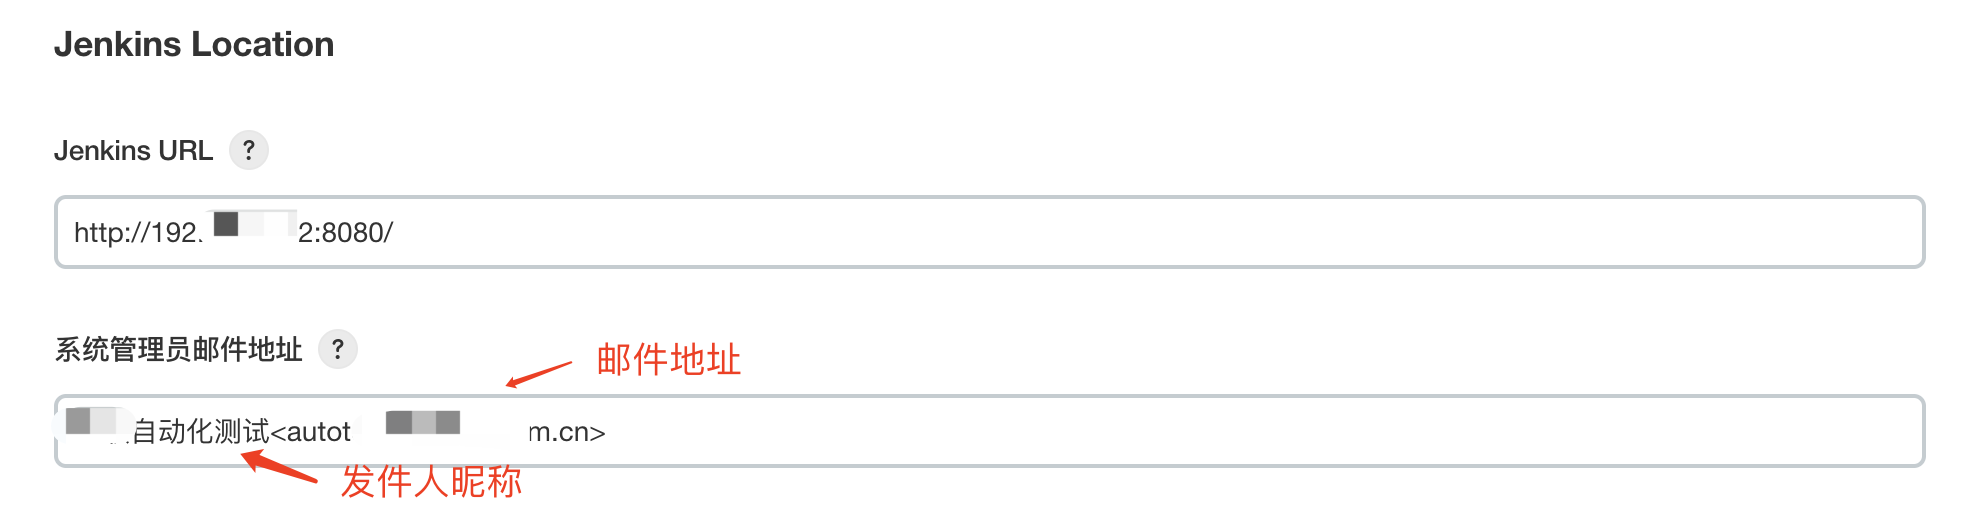
Task: Click the 自动化测试 text in email field
Action: tap(200, 431)
